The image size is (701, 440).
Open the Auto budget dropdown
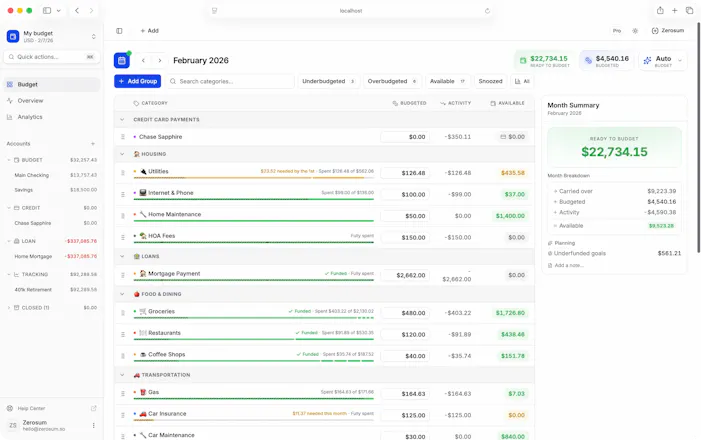click(663, 61)
